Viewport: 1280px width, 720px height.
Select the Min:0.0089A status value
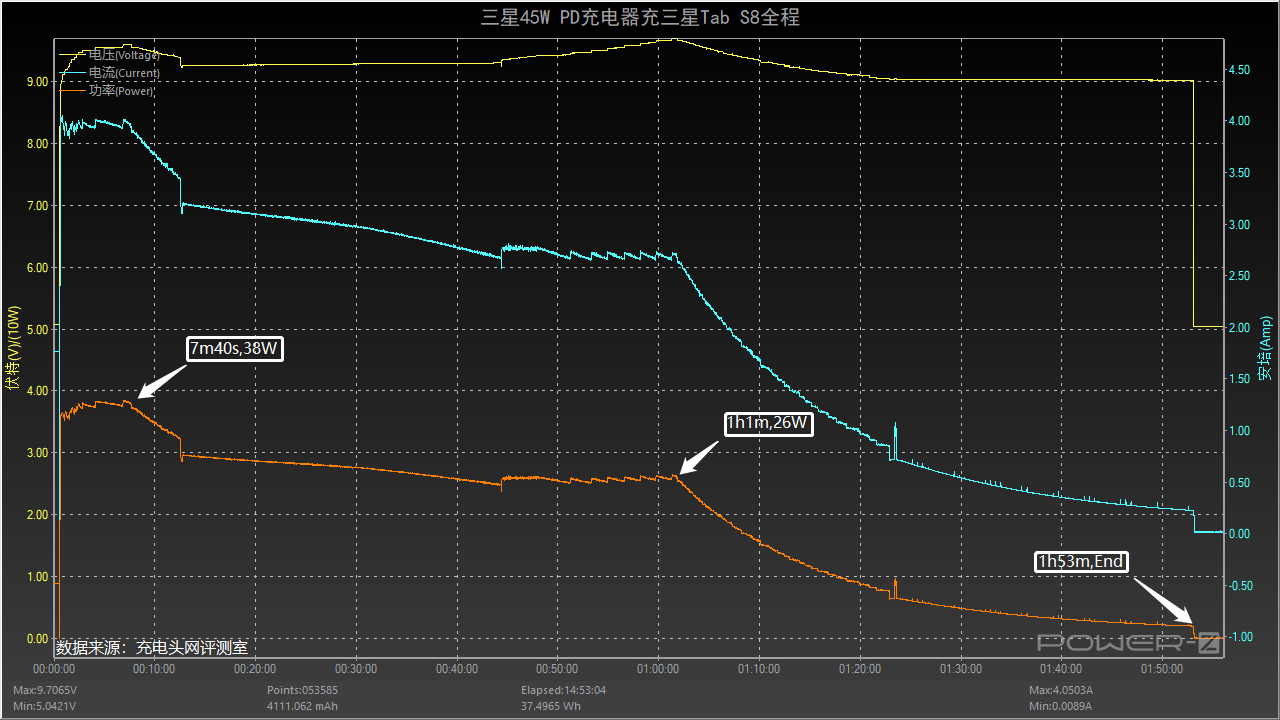1061,706
